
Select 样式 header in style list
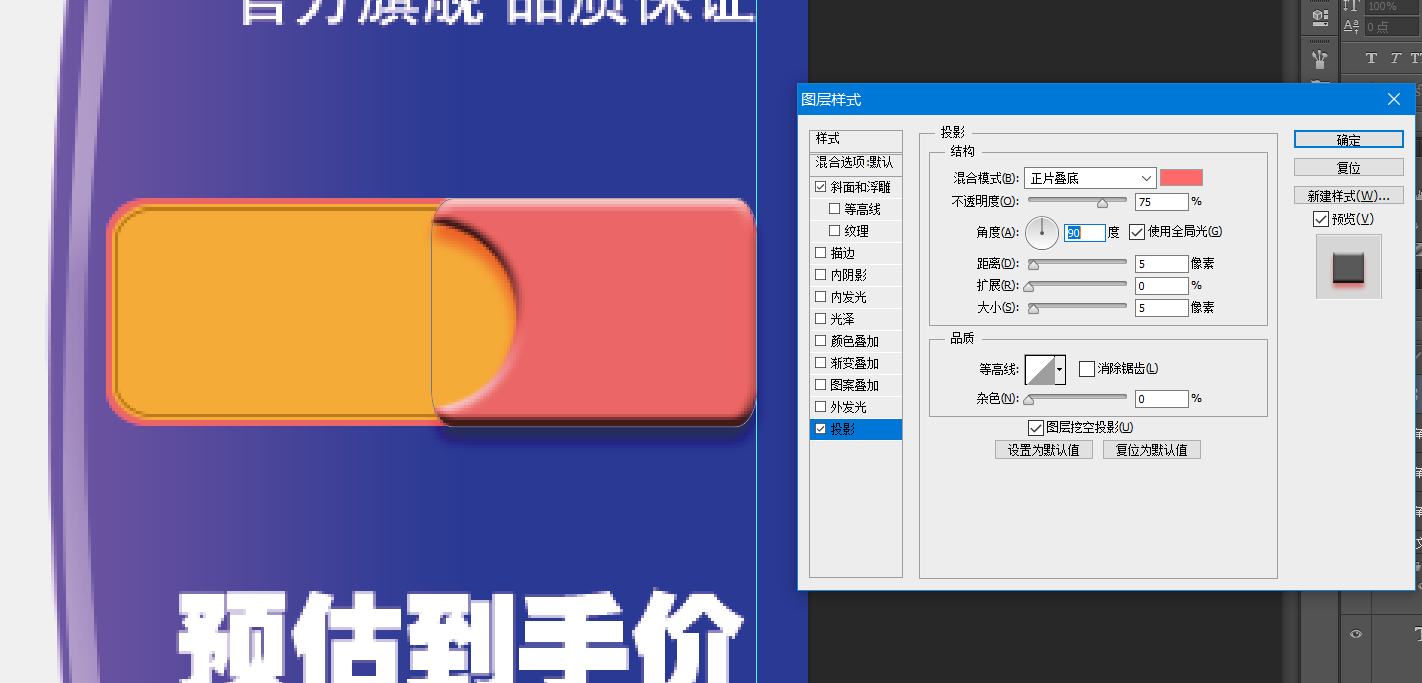[x=856, y=139]
